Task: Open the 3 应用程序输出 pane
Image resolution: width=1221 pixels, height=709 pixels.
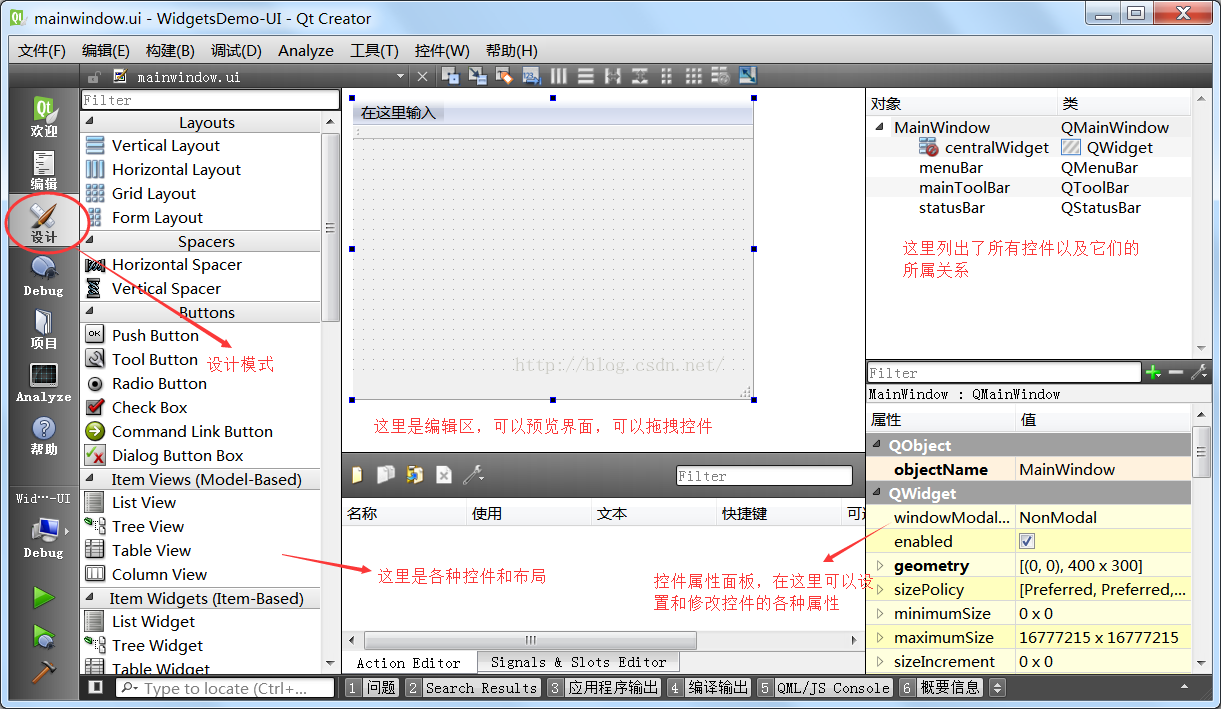Action: click(x=604, y=687)
